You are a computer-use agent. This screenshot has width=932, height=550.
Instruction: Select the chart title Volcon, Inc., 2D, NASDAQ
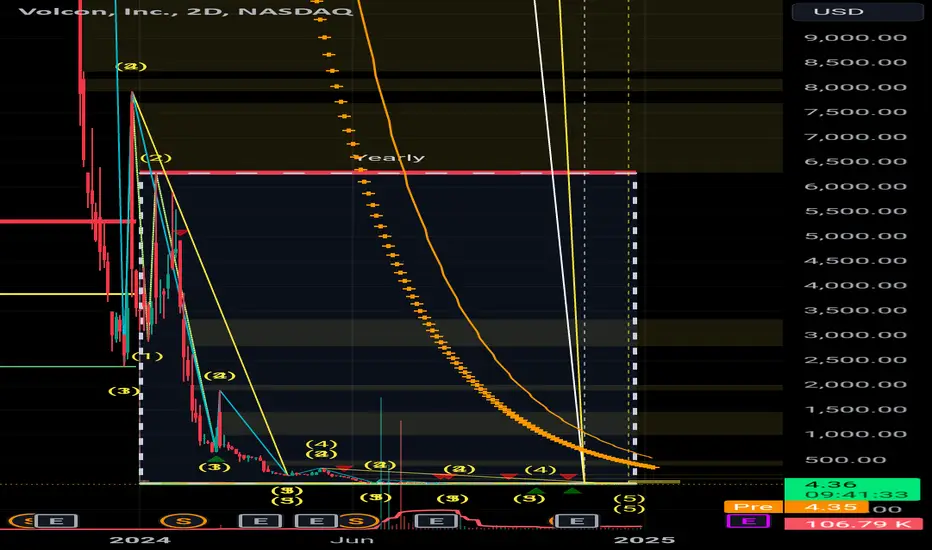185,11
